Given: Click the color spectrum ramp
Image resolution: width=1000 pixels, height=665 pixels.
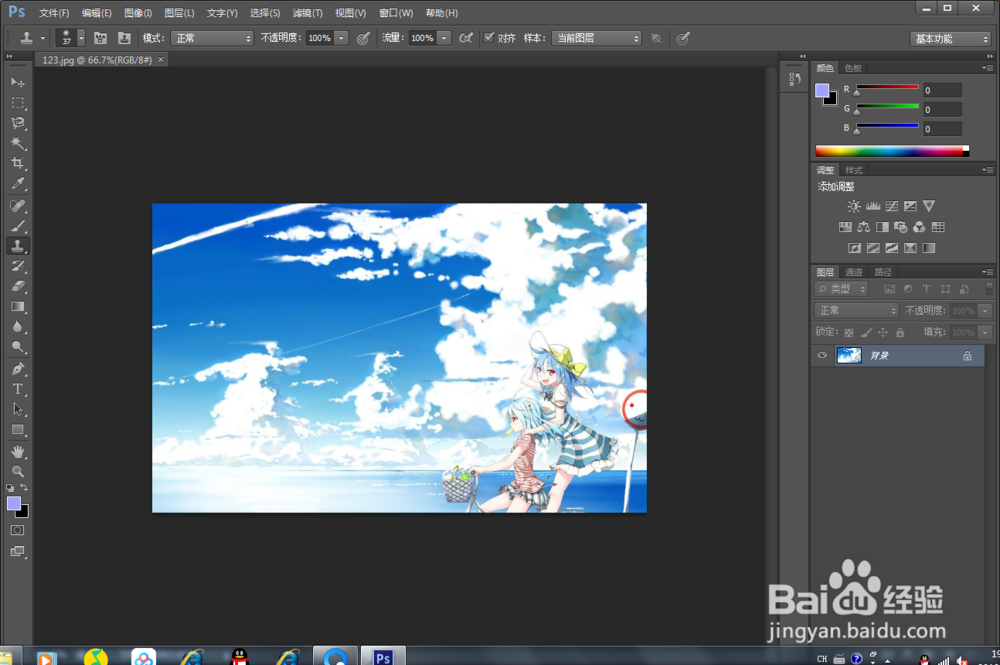Looking at the screenshot, I should pos(892,151).
